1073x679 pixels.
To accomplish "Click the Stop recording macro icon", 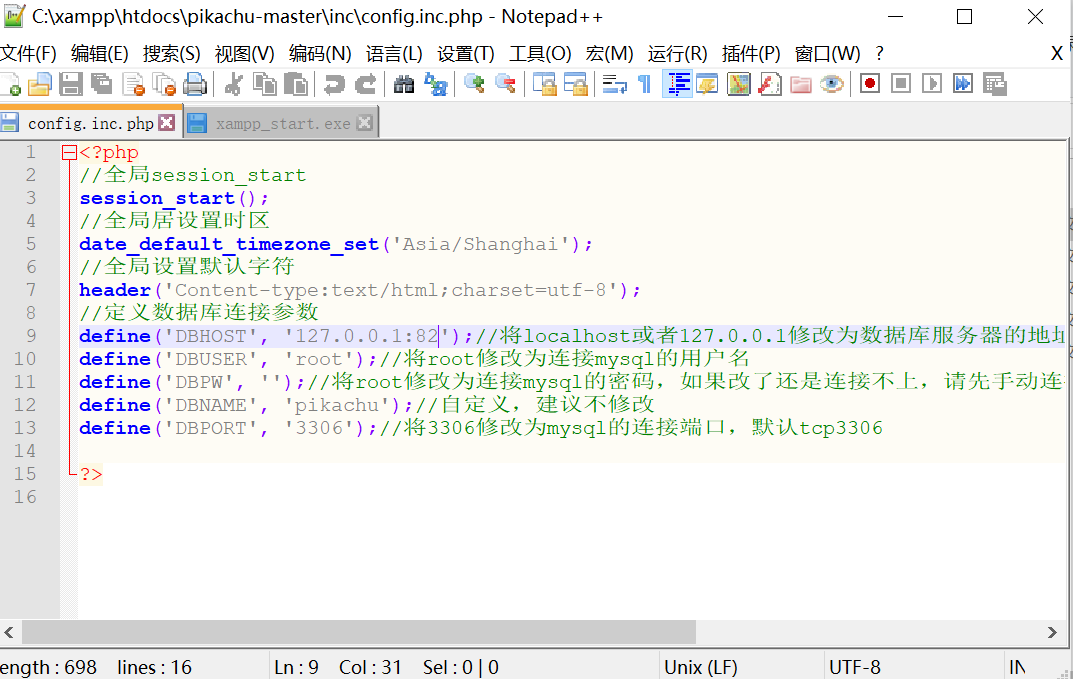I will click(901, 84).
